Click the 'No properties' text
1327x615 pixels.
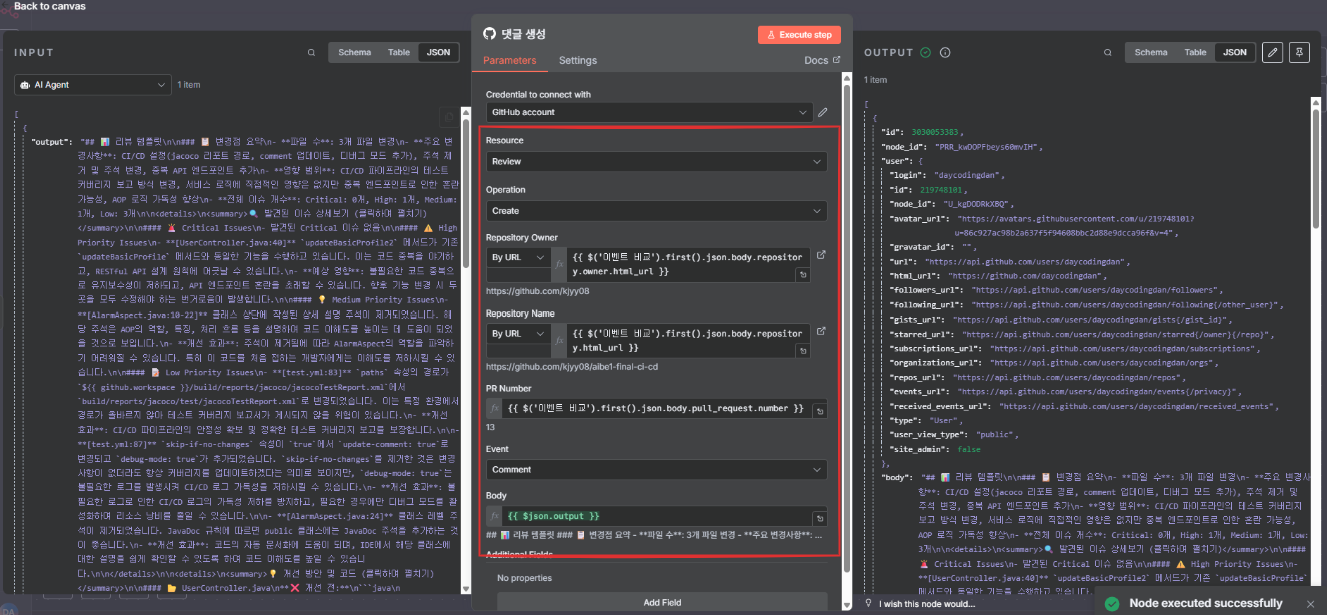click(x=525, y=578)
